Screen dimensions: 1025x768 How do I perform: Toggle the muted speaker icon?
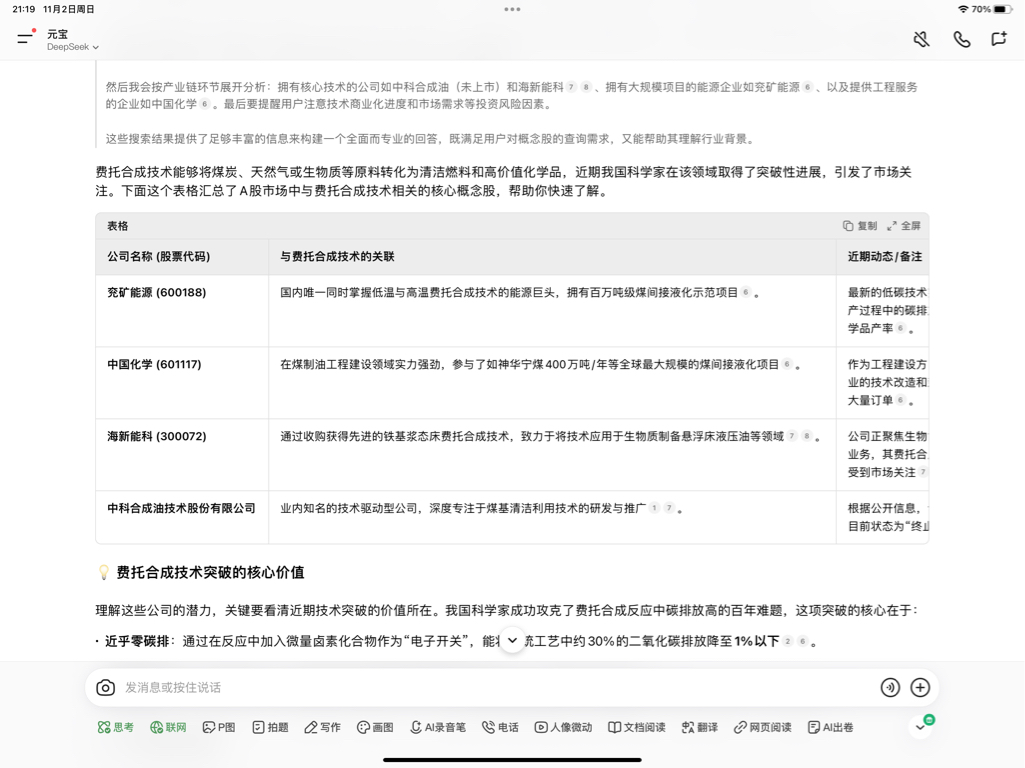[921, 39]
